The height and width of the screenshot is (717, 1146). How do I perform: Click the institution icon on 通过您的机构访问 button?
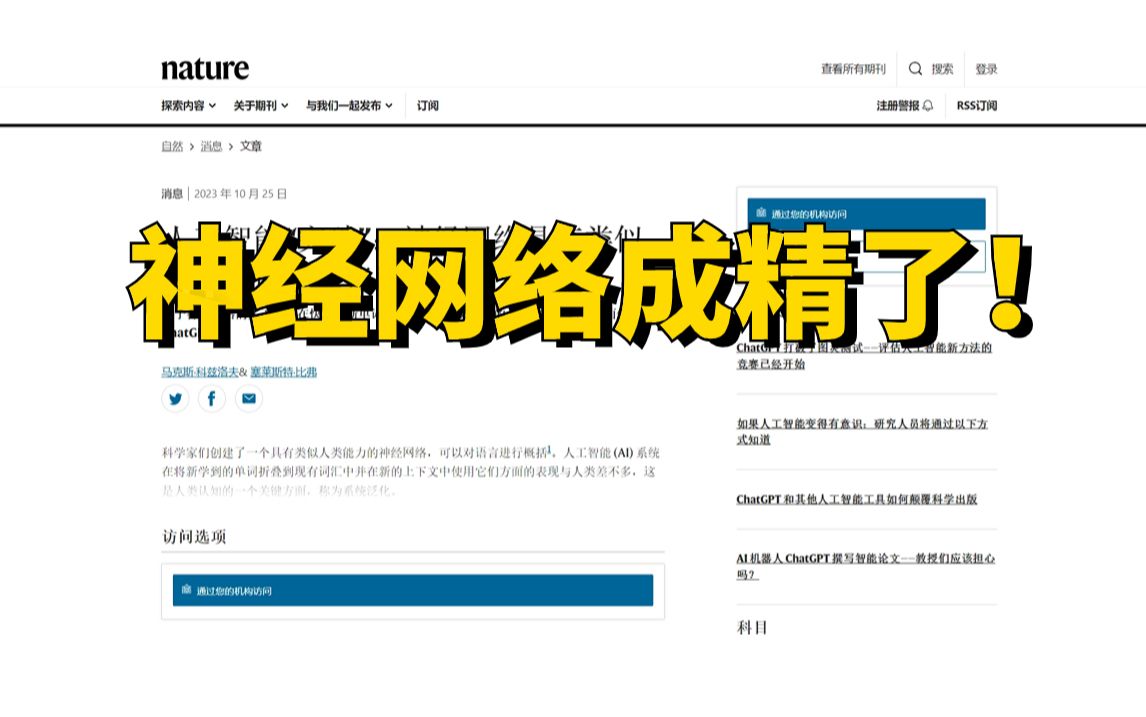(x=185, y=590)
